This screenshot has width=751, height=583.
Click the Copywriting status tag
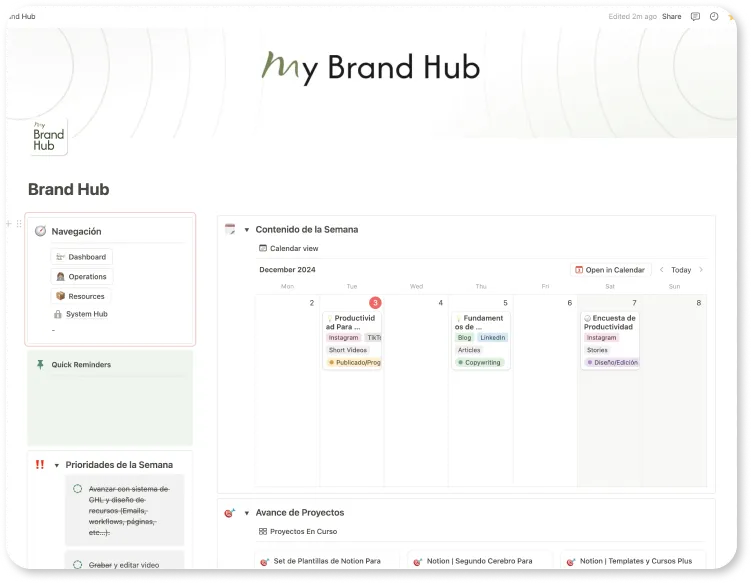pyautogui.click(x=479, y=363)
